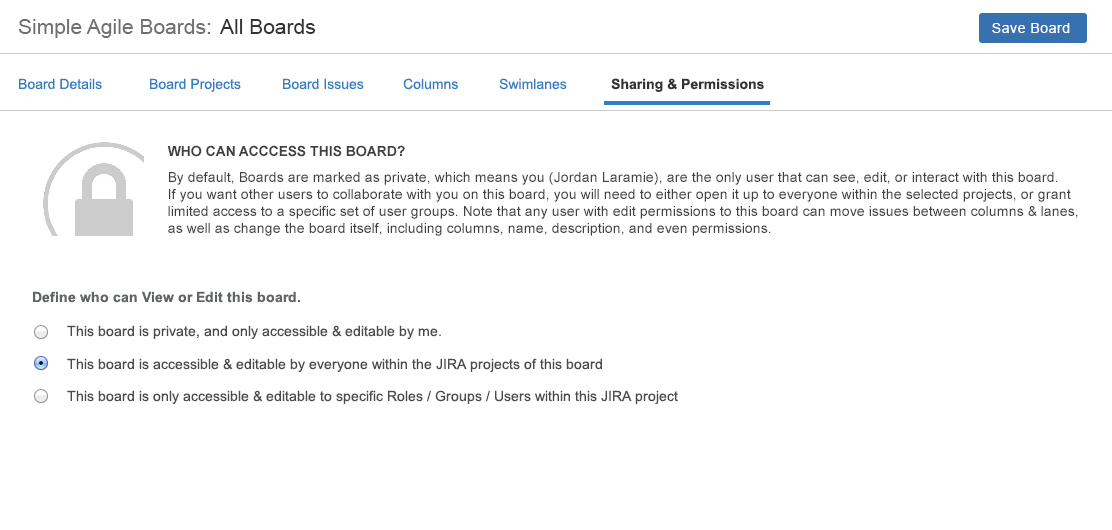Click the 'accessible & editable by everyone' label

[335, 365]
